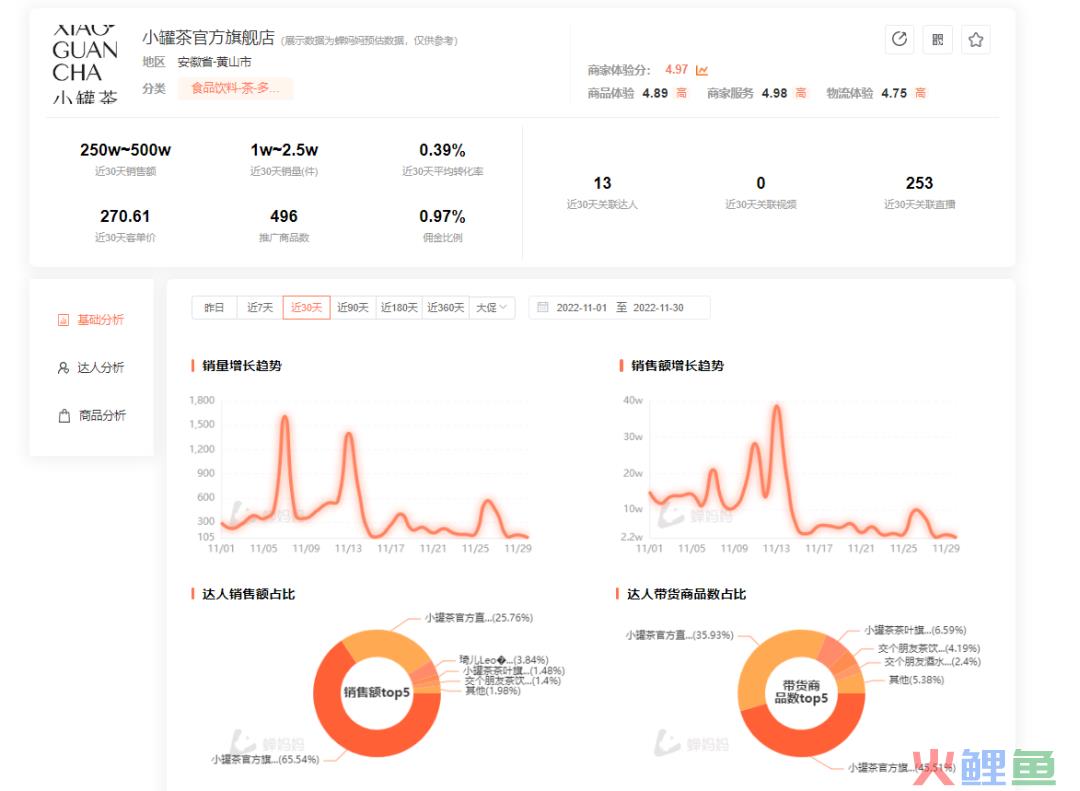Select the 近7天 time range tab

click(260, 307)
